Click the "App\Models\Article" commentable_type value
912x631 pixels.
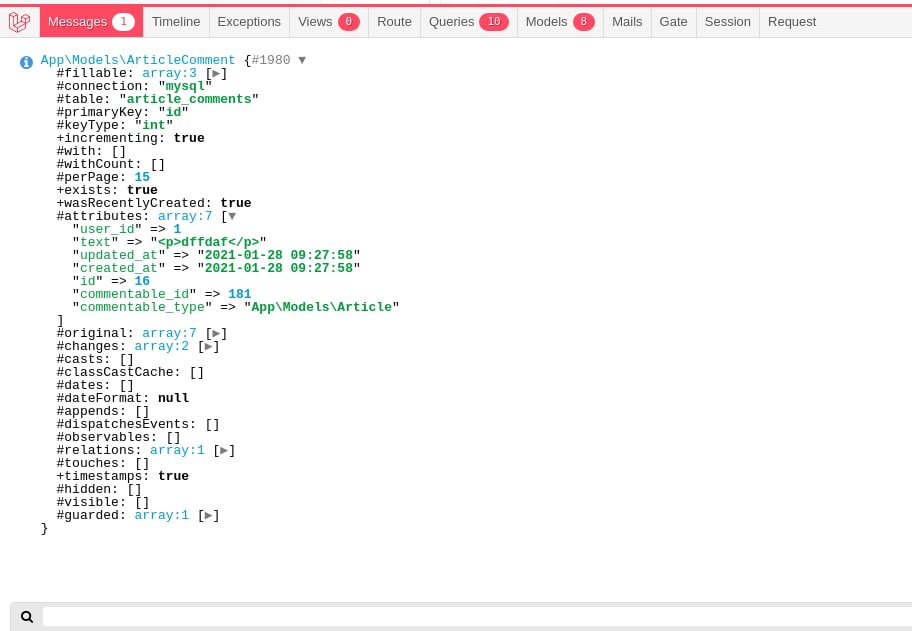coord(322,307)
